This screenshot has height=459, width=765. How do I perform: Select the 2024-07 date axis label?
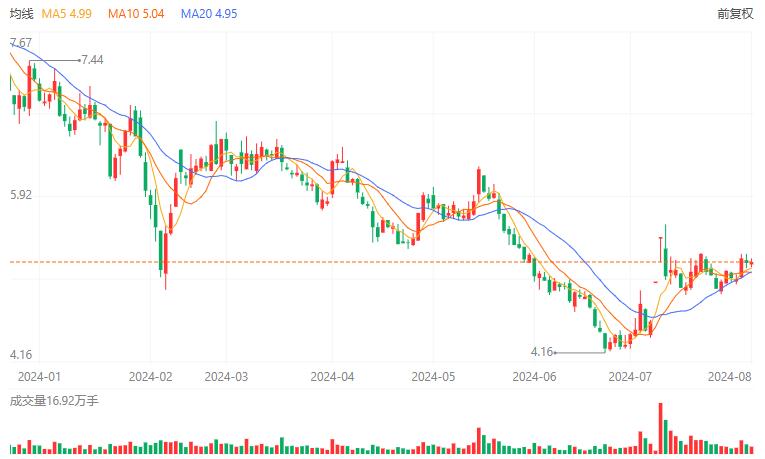pyautogui.click(x=631, y=377)
